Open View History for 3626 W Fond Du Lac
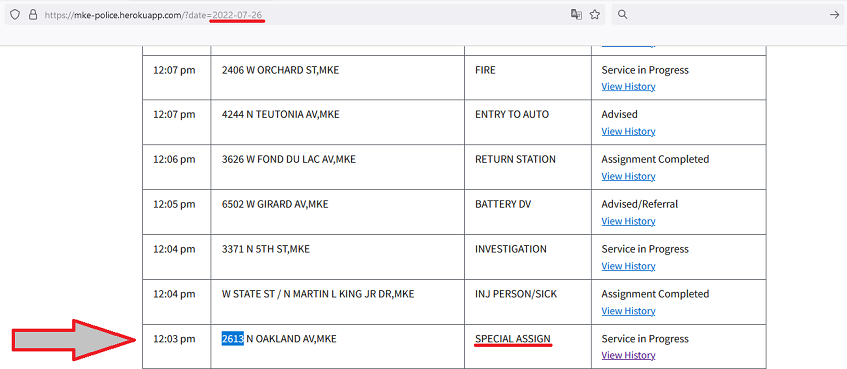The image size is (847, 369). coord(628,176)
